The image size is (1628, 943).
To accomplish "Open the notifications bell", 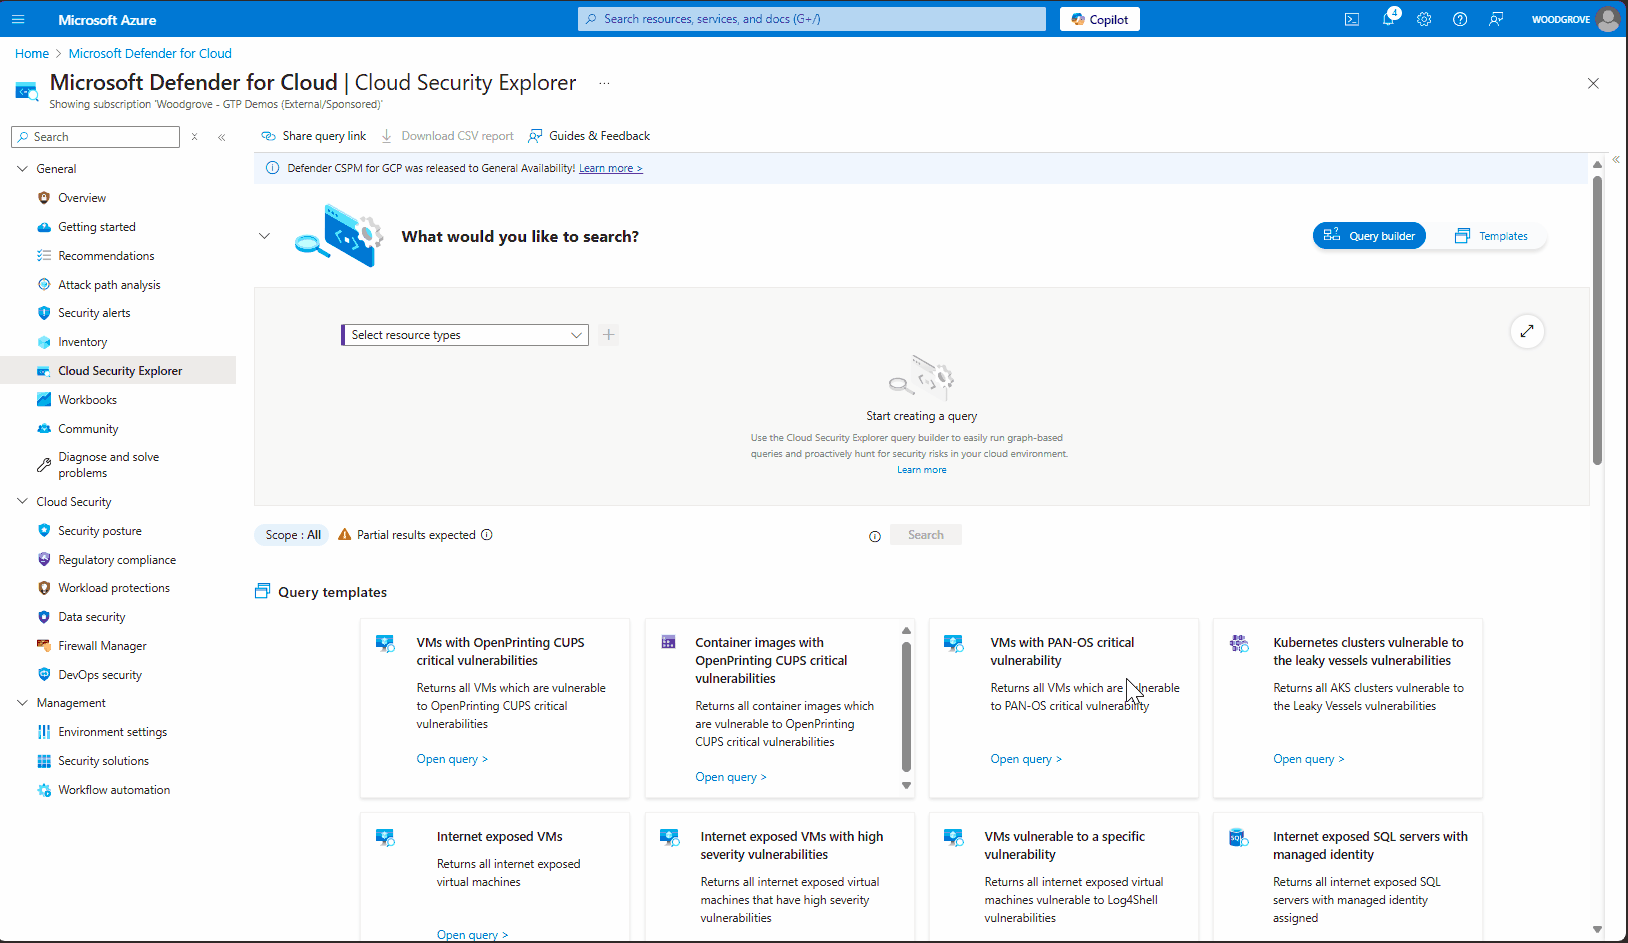I will click(x=1388, y=19).
